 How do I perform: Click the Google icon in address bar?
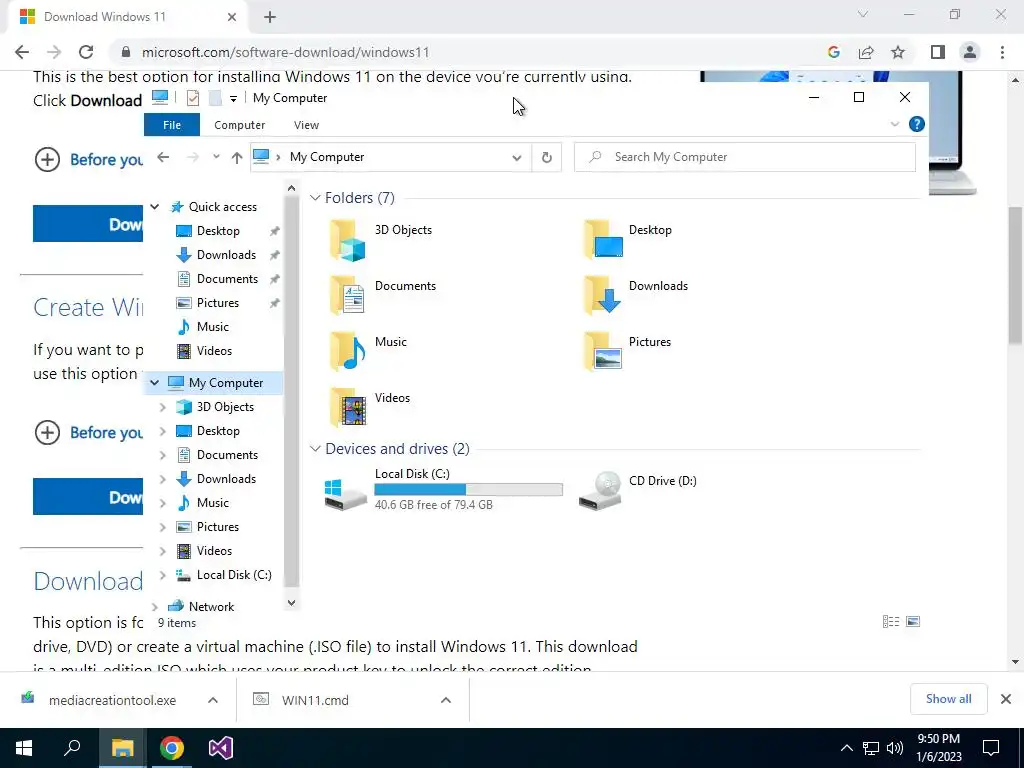[833, 52]
